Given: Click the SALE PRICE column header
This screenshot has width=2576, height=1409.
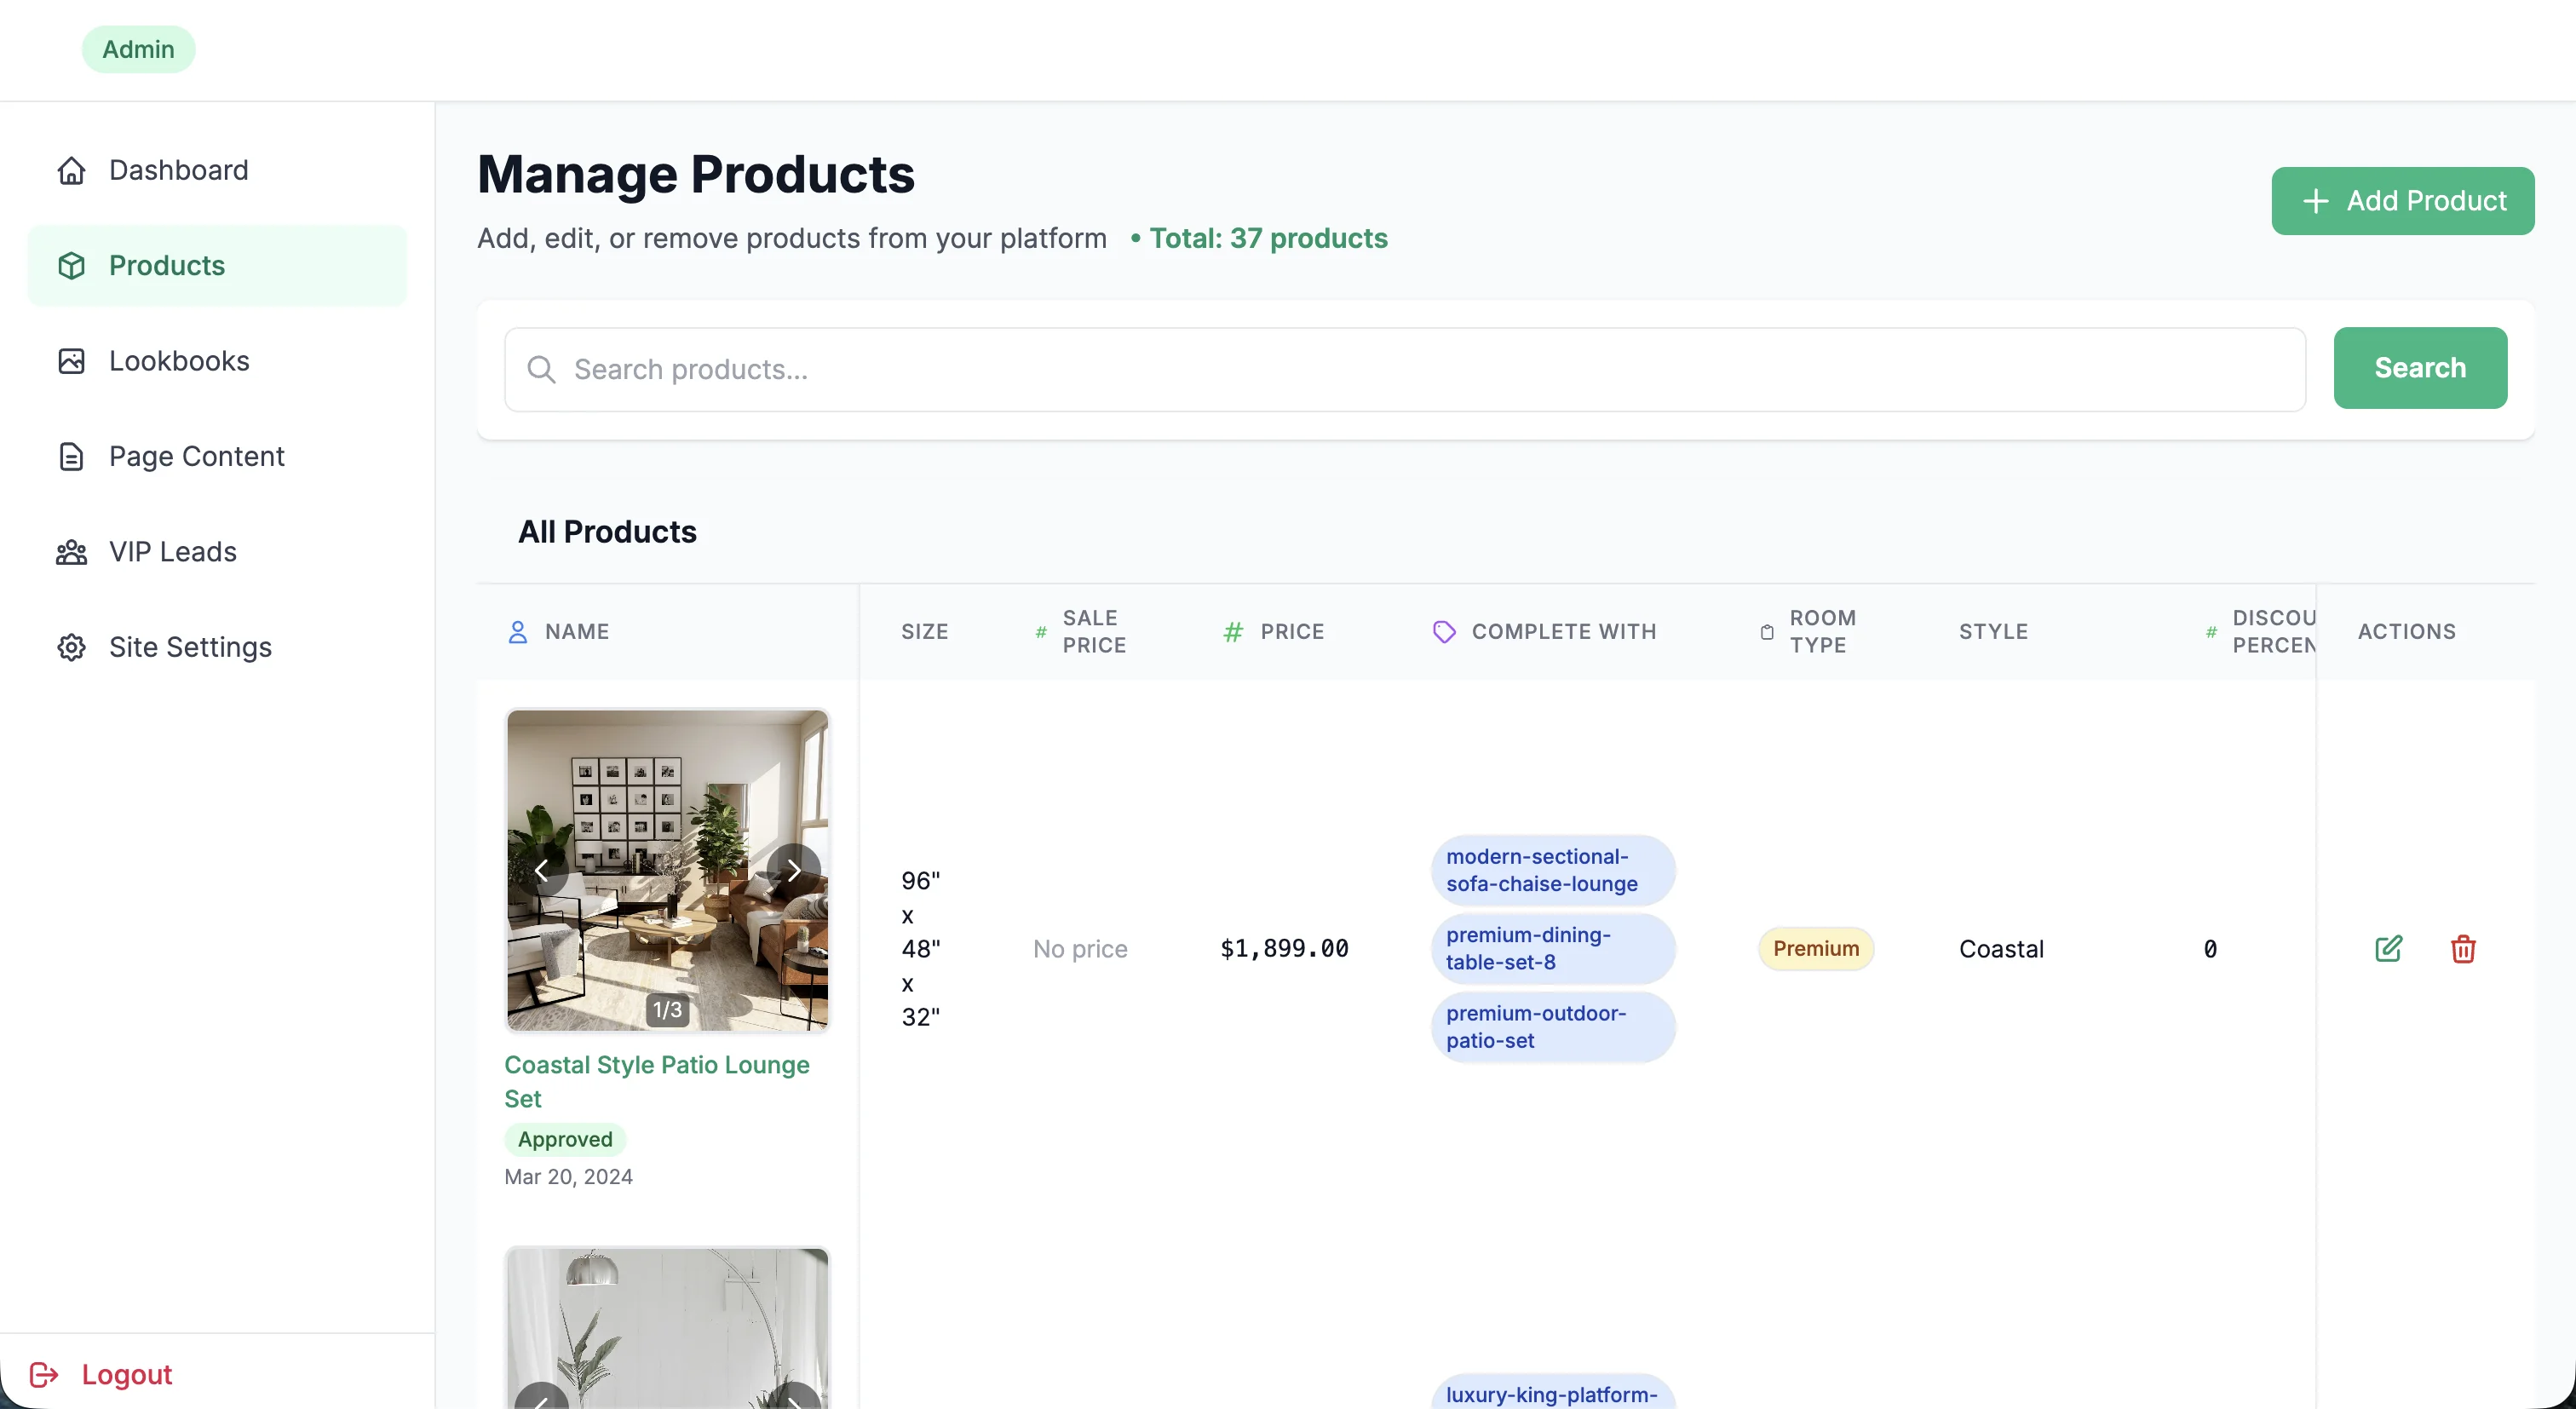Looking at the screenshot, I should [x=1094, y=632].
